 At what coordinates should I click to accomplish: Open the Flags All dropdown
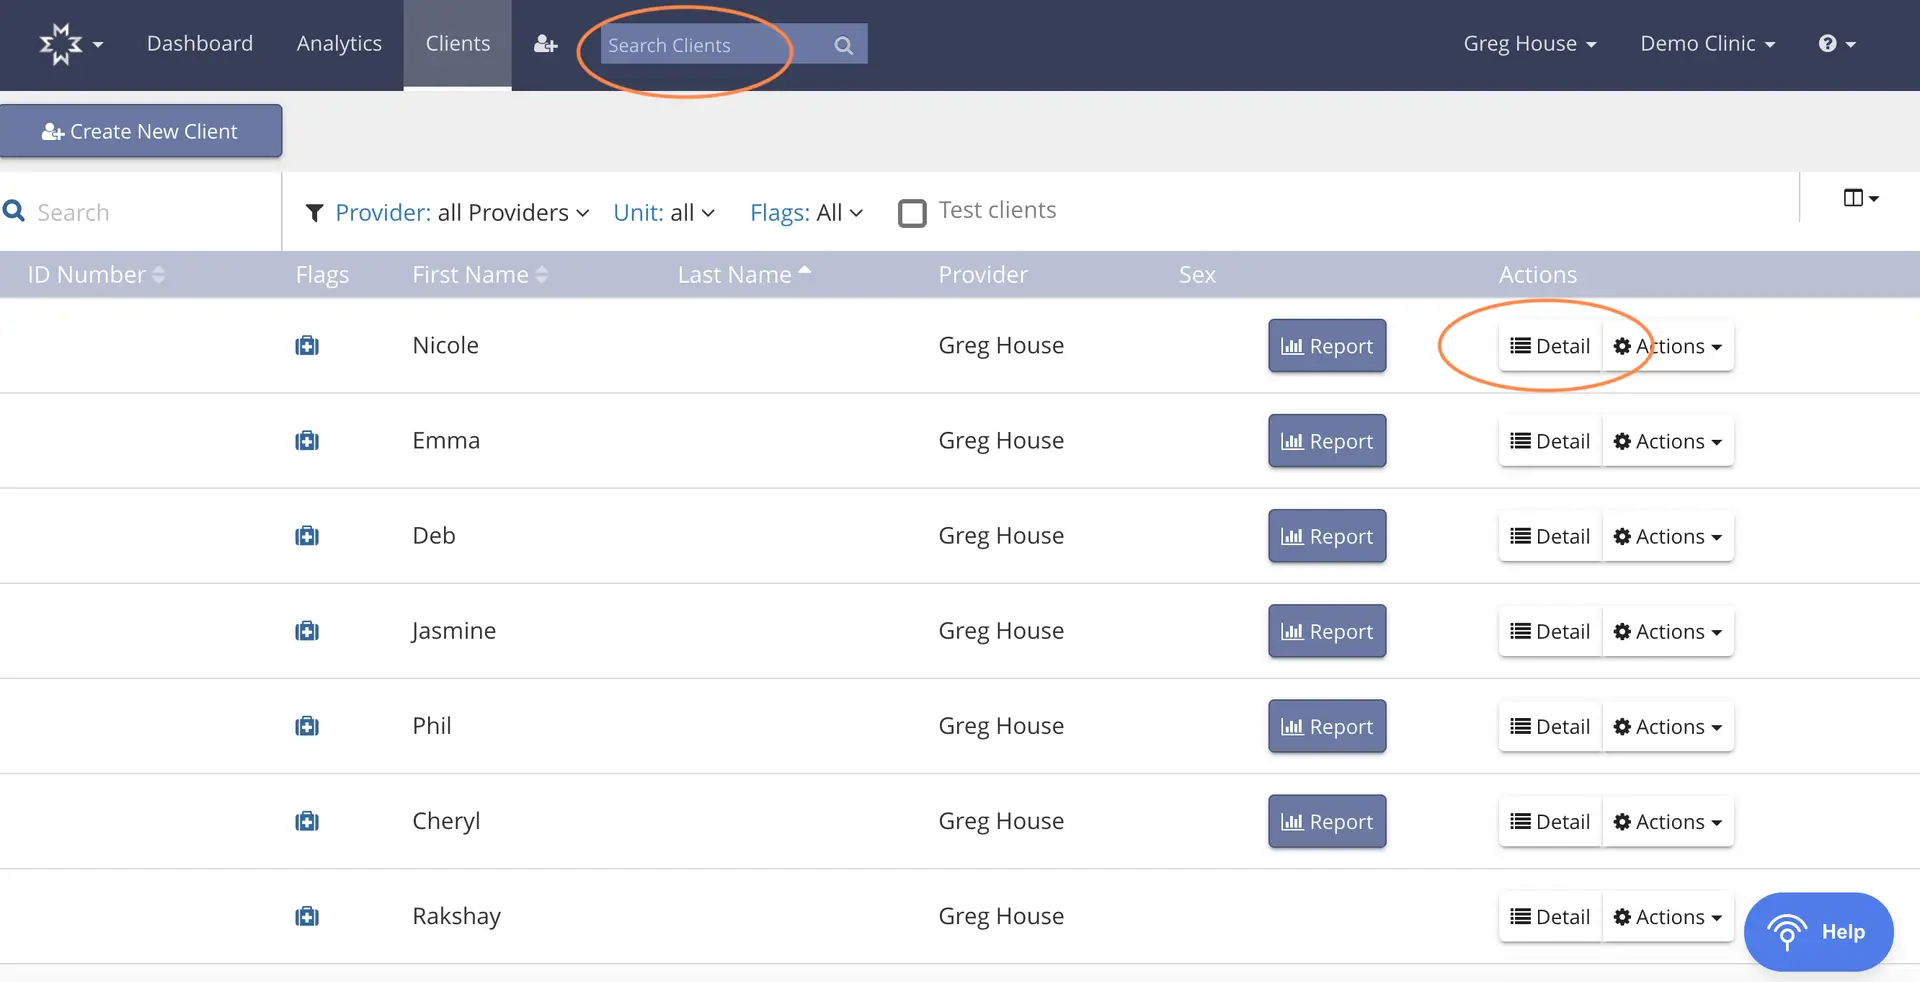point(806,212)
